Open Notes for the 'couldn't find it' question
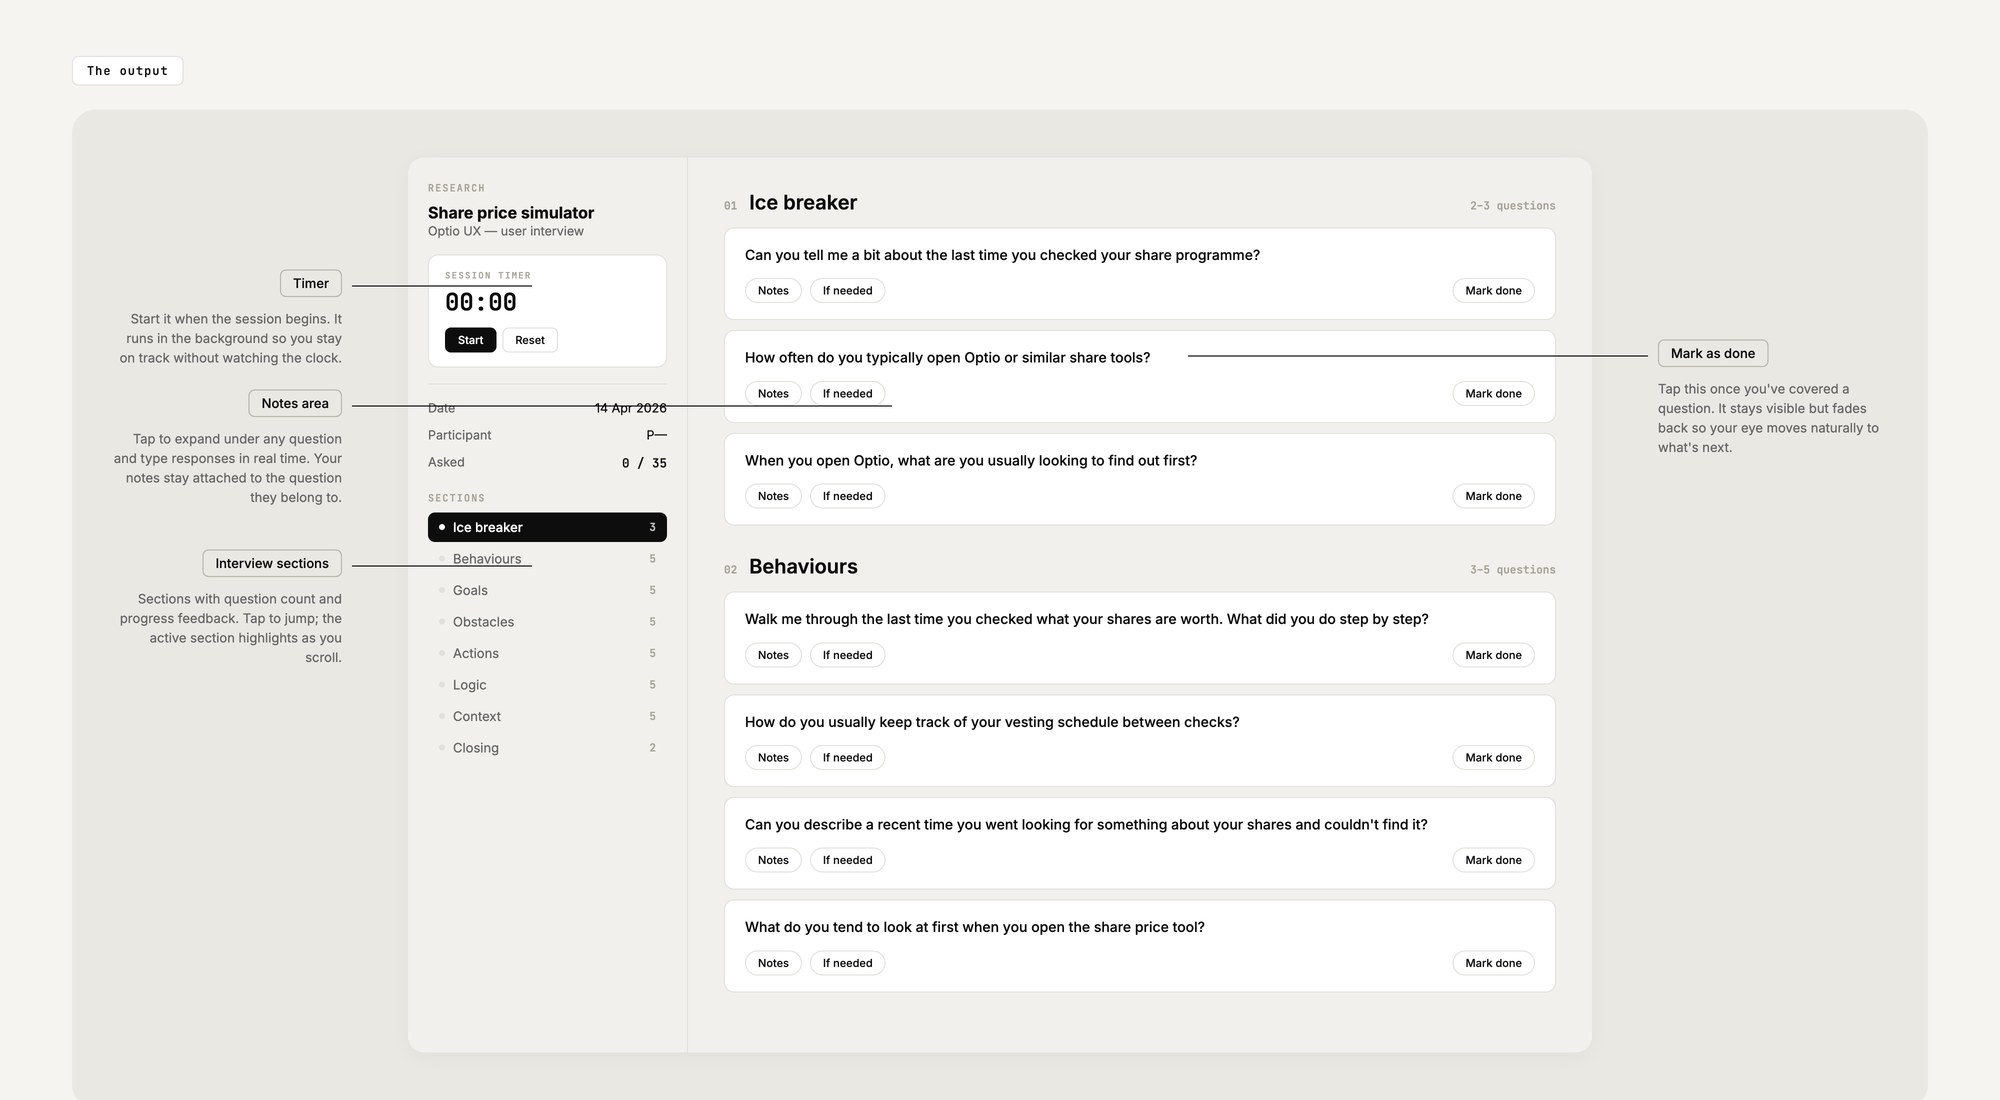Image resolution: width=2000 pixels, height=1100 pixels. click(x=773, y=860)
